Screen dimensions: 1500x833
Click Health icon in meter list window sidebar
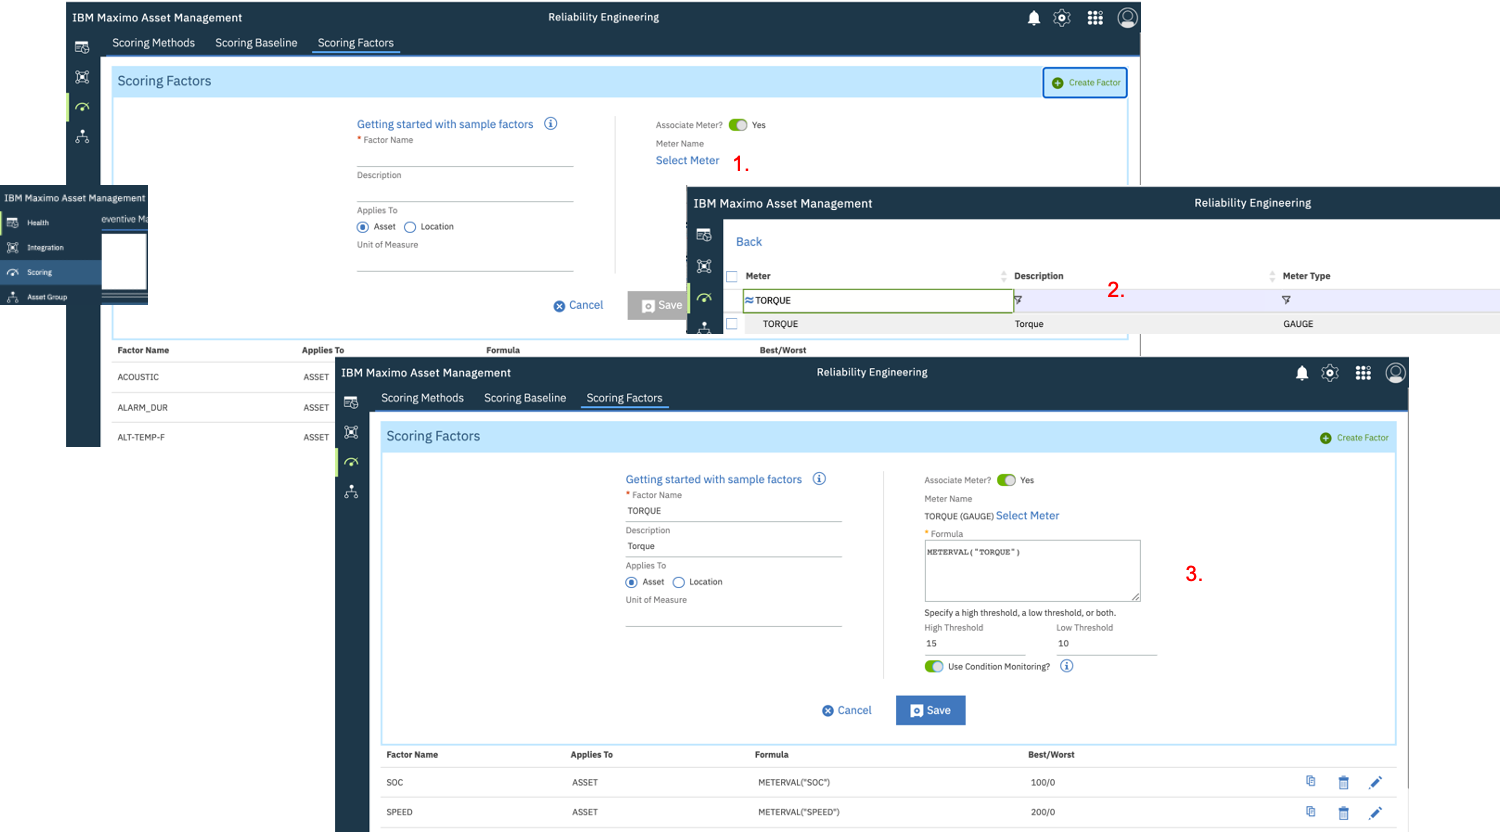point(704,235)
